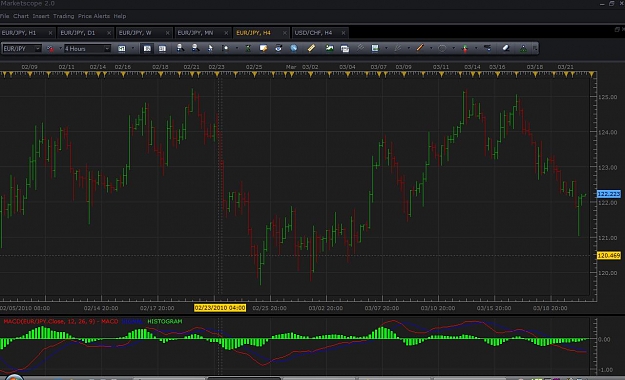Expand the shape tool dropdown arrow

coord(453,48)
